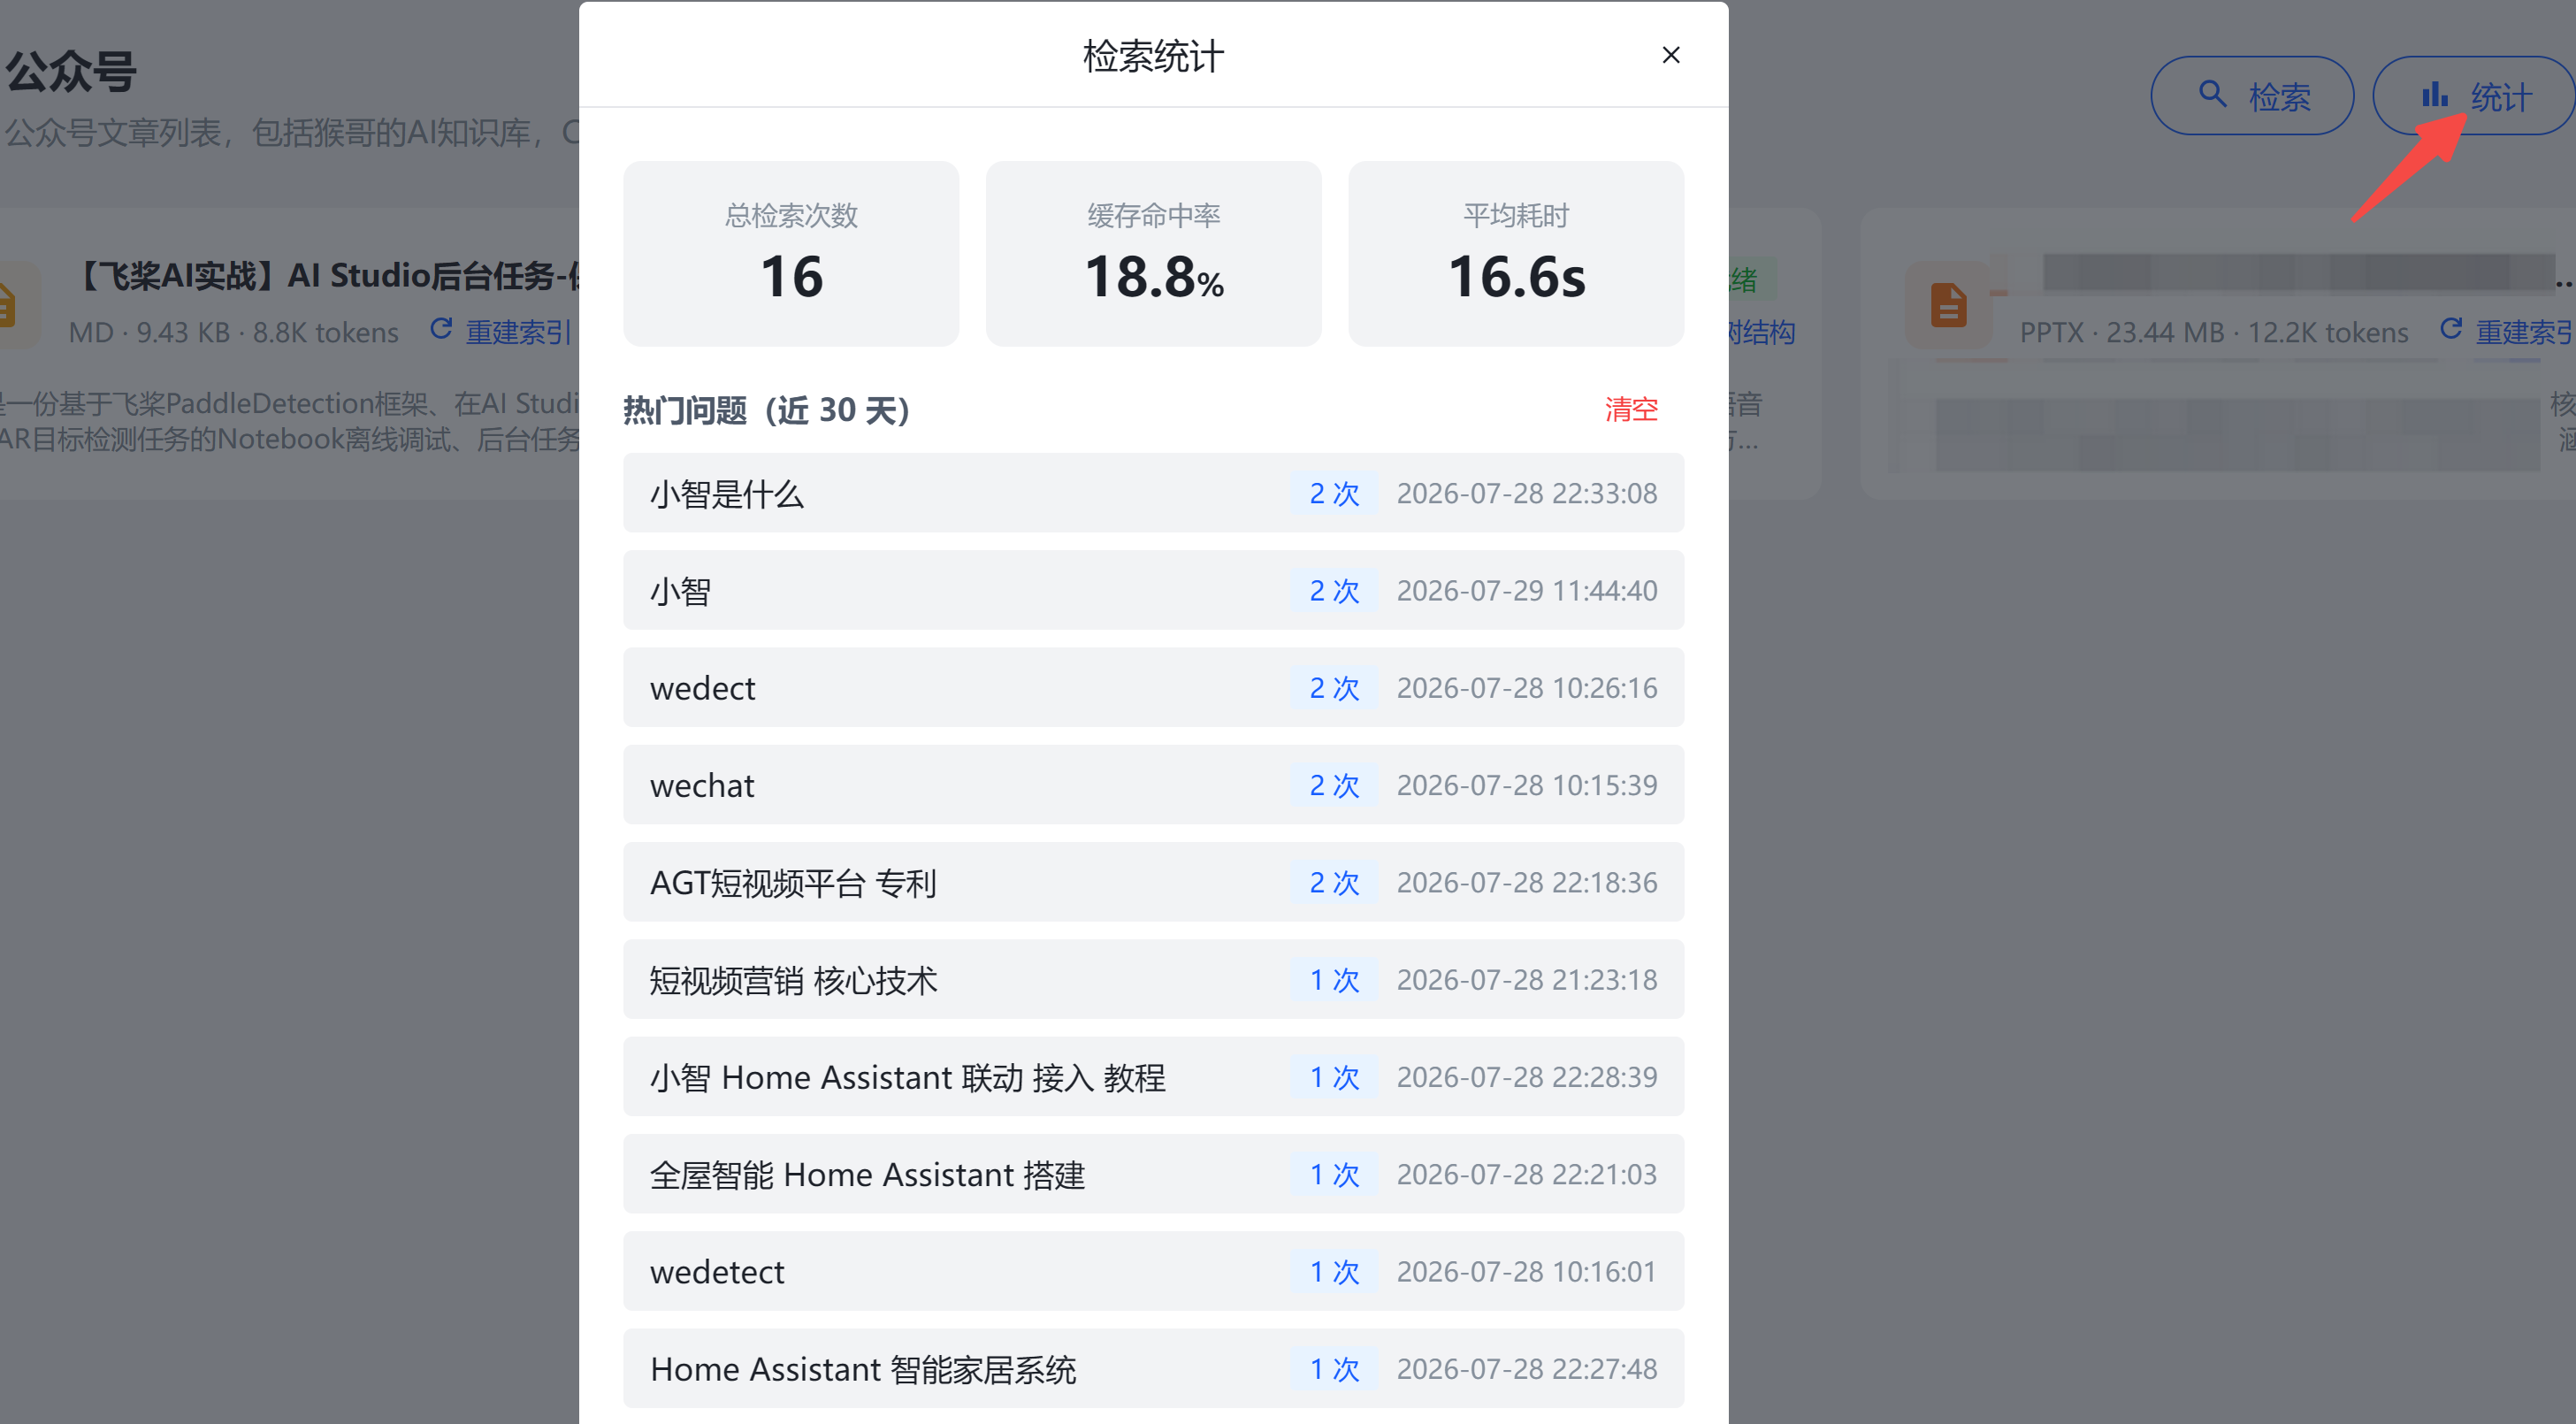Select the 短视频营销 核心技术 question row
Image resolution: width=2576 pixels, height=1424 pixels.
[x=1153, y=979]
